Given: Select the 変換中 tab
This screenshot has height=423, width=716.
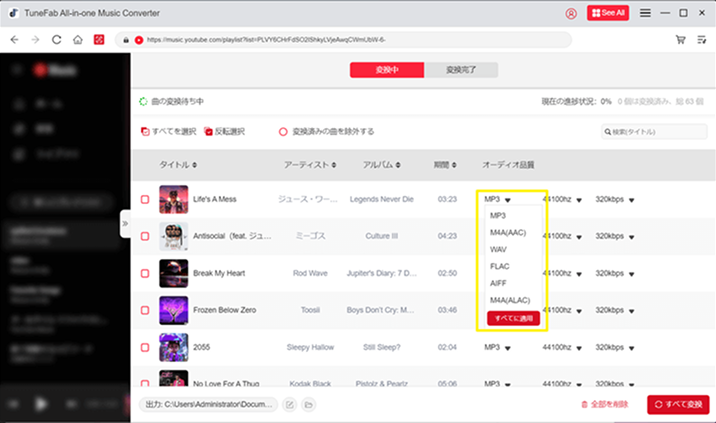Looking at the screenshot, I should coord(387,70).
